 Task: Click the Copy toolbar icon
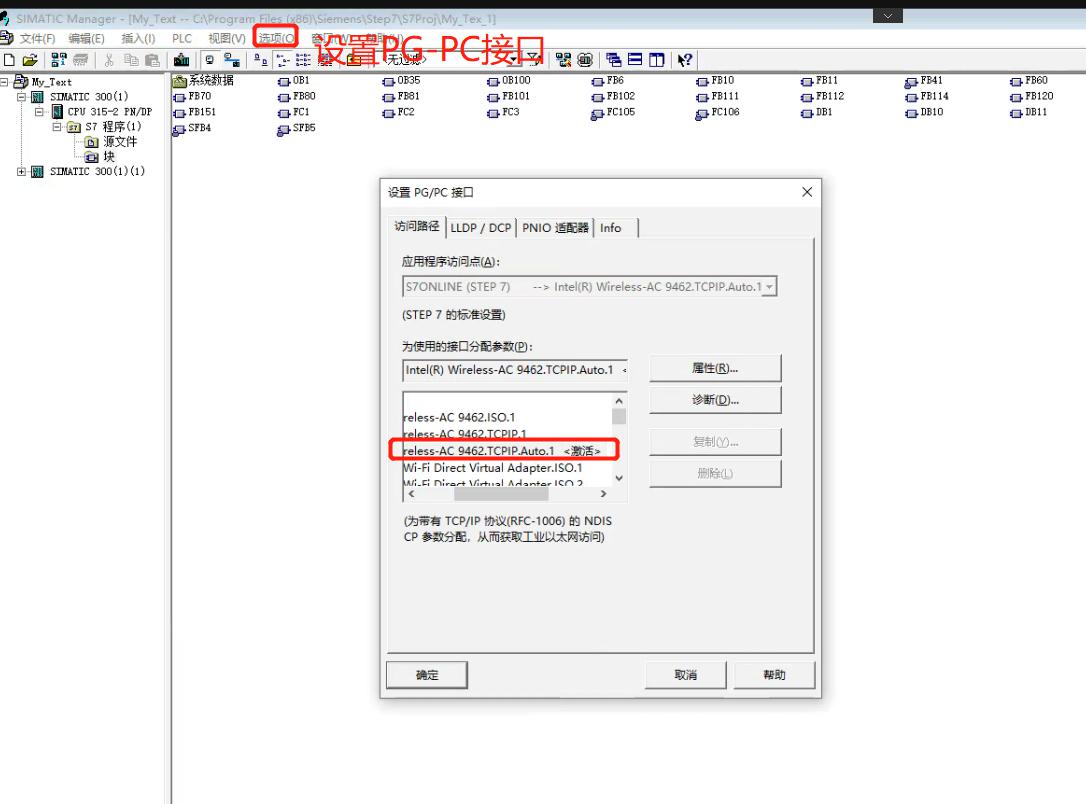pos(131,60)
